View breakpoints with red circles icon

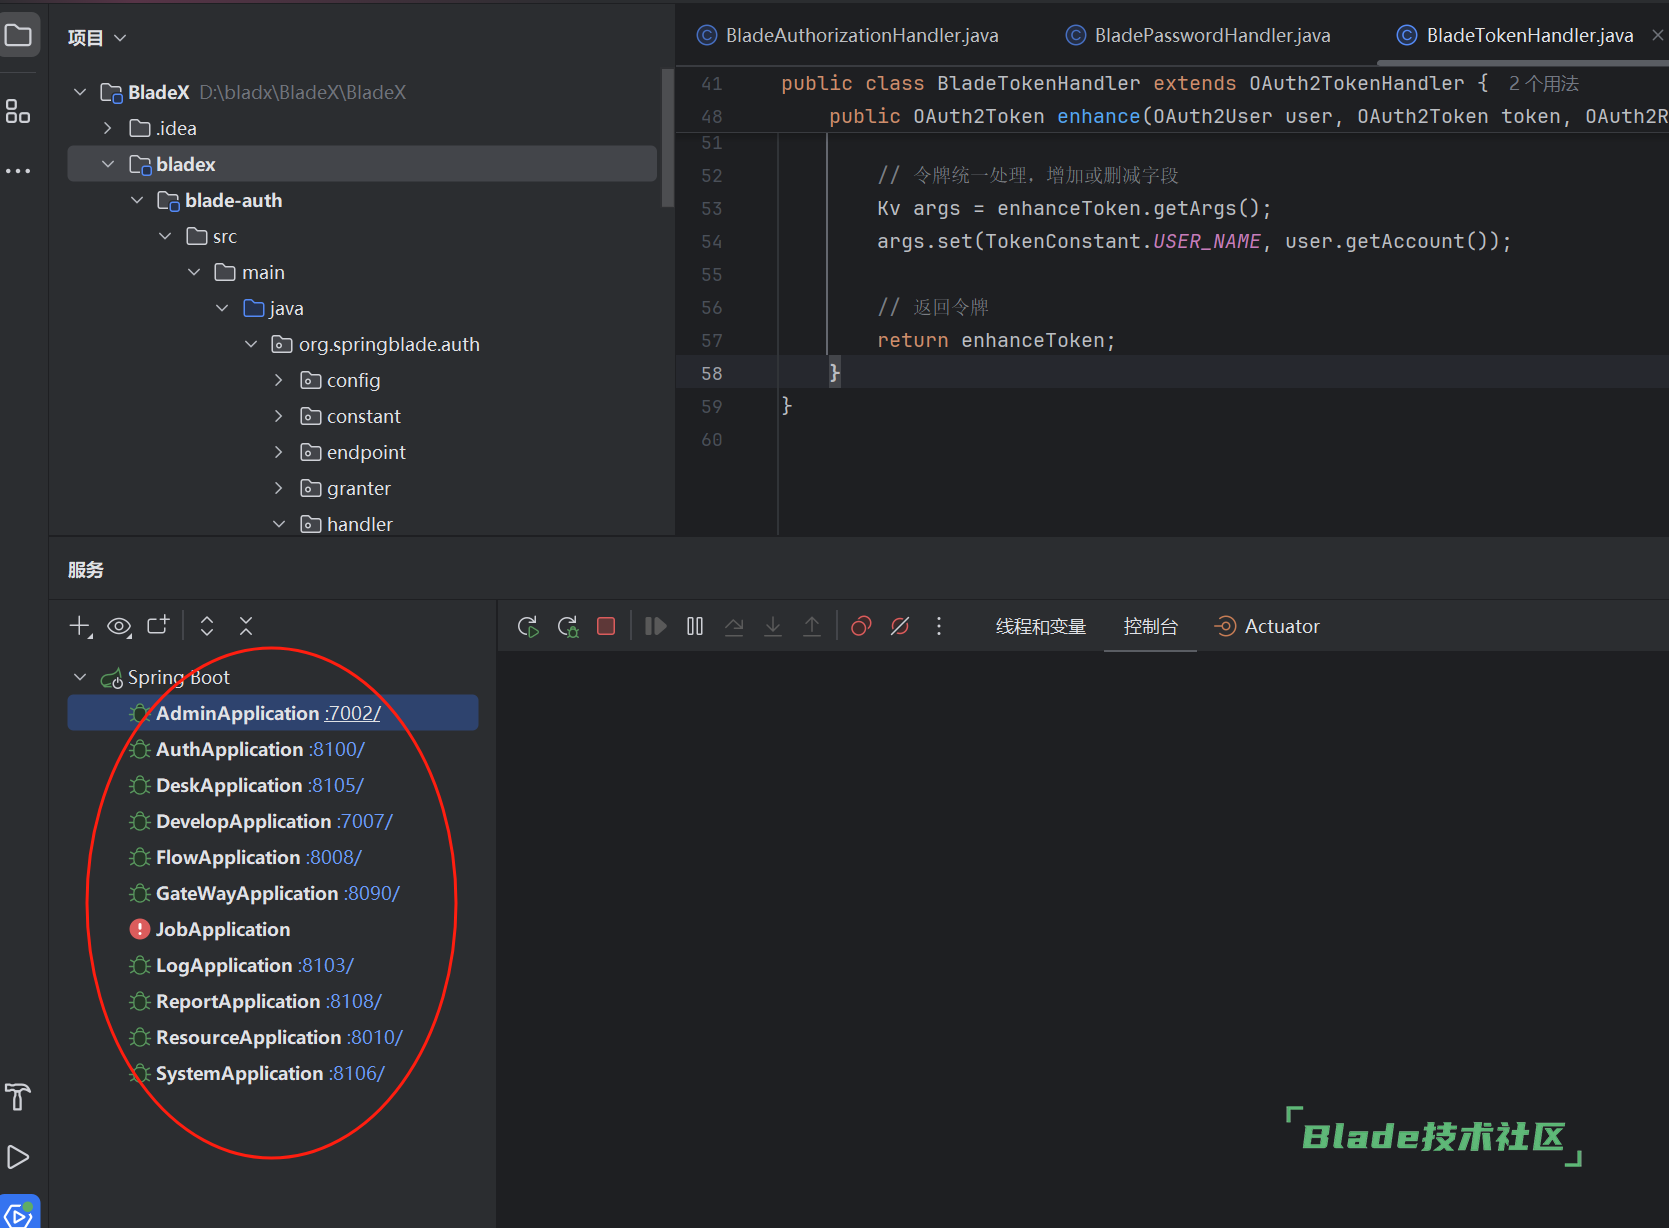[x=861, y=626]
